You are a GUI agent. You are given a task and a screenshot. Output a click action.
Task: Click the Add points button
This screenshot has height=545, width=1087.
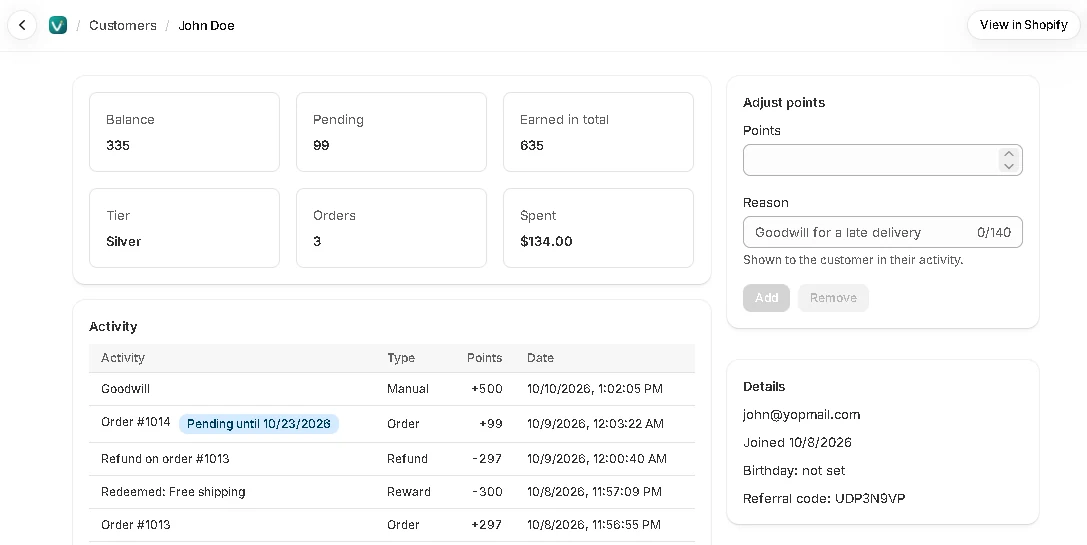766,297
